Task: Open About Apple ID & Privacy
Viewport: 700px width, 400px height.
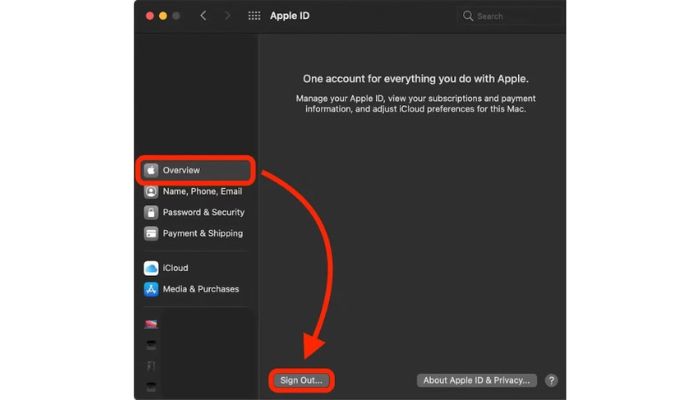Action: point(476,380)
